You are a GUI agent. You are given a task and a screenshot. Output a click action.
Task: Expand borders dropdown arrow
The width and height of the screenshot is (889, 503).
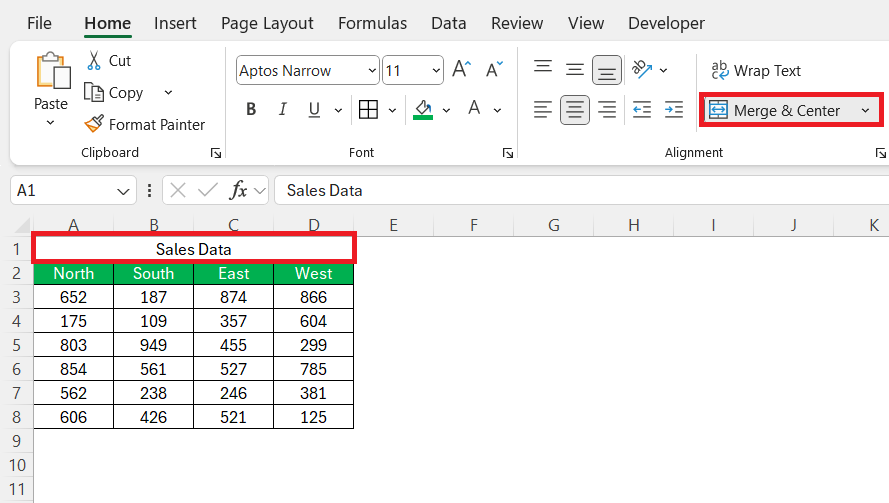392,110
